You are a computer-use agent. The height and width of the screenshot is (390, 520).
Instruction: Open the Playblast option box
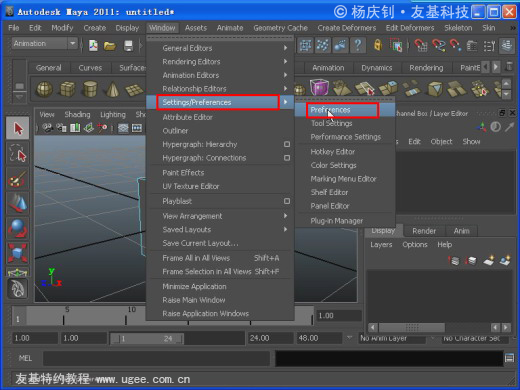point(287,201)
